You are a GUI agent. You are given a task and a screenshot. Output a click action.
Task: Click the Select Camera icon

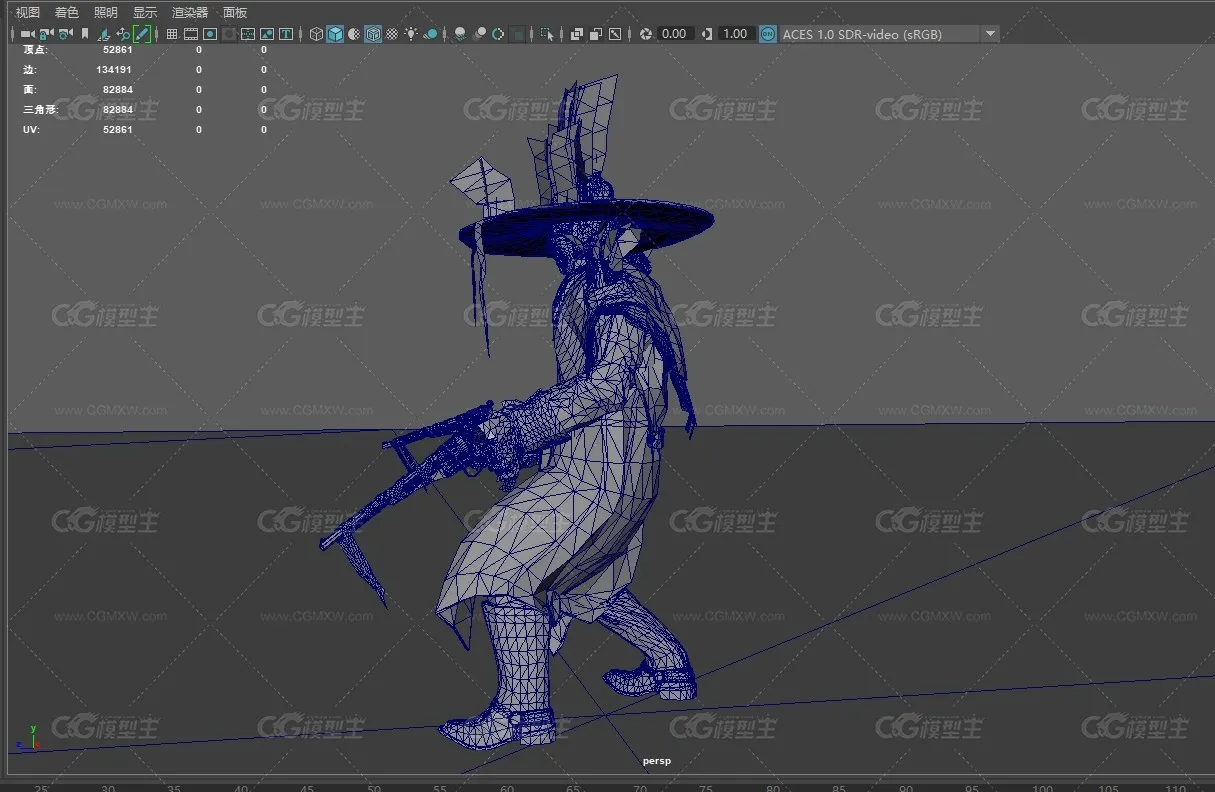tap(27, 34)
